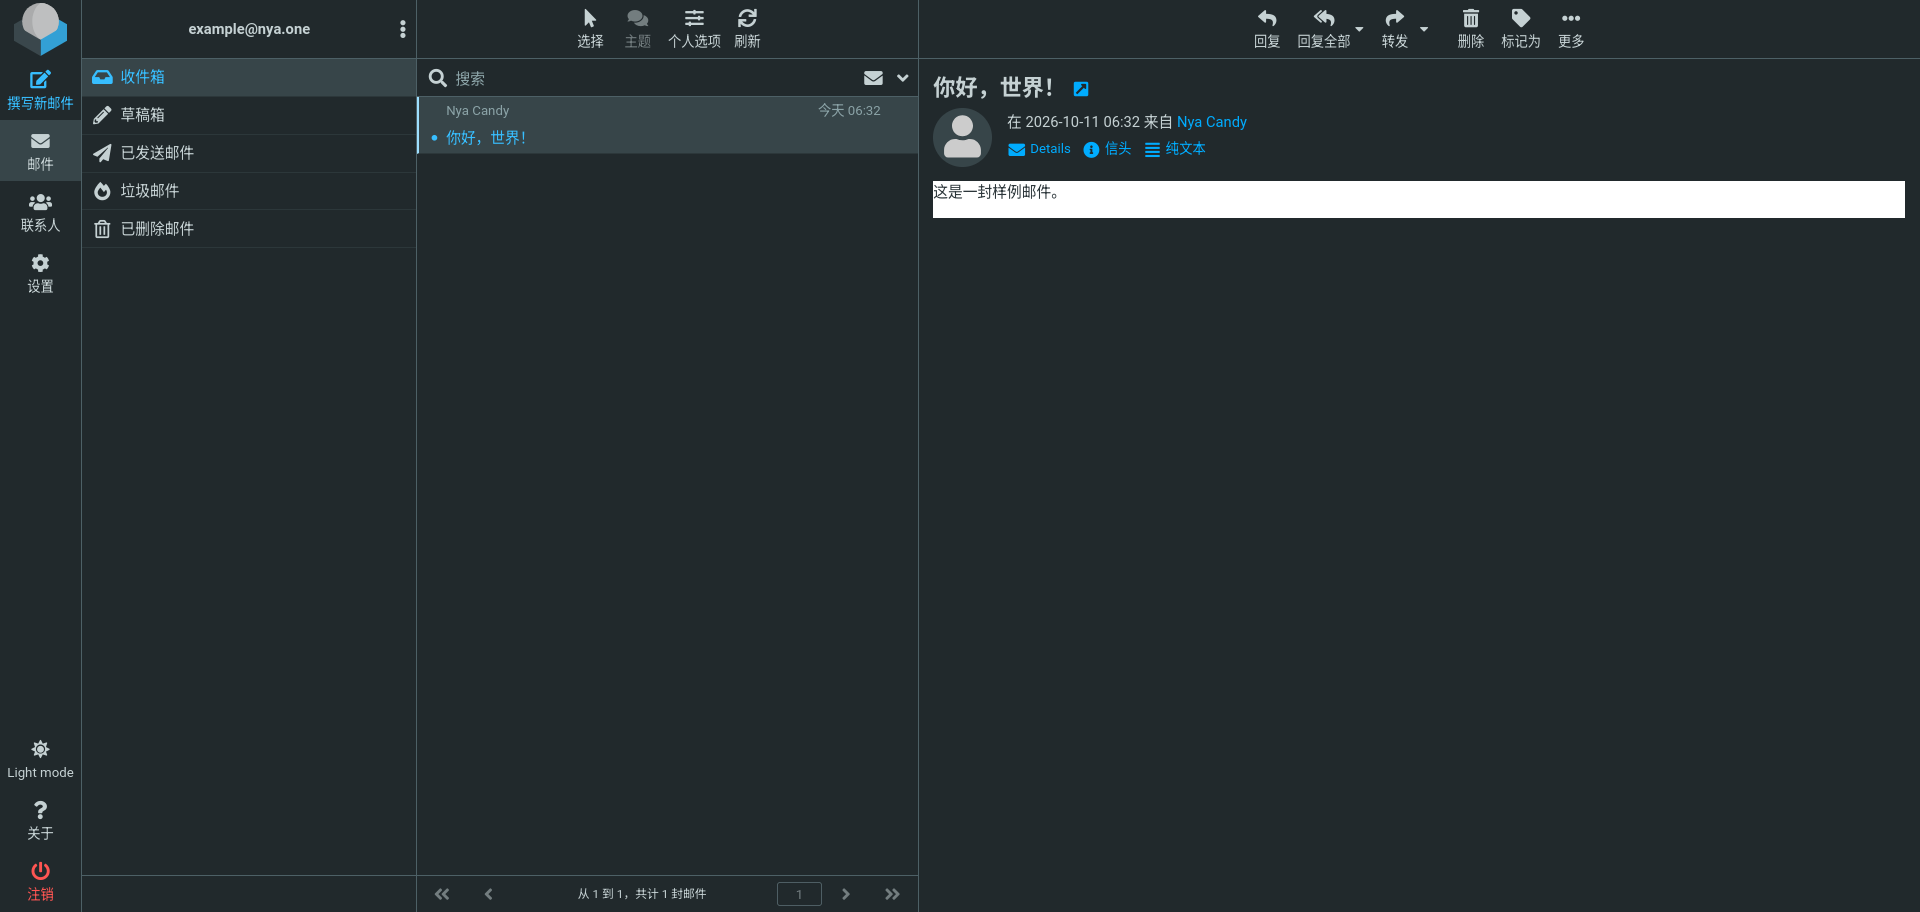1920x912 pixels.
Task: Click the Threads toolbar icon
Action: coord(638,29)
